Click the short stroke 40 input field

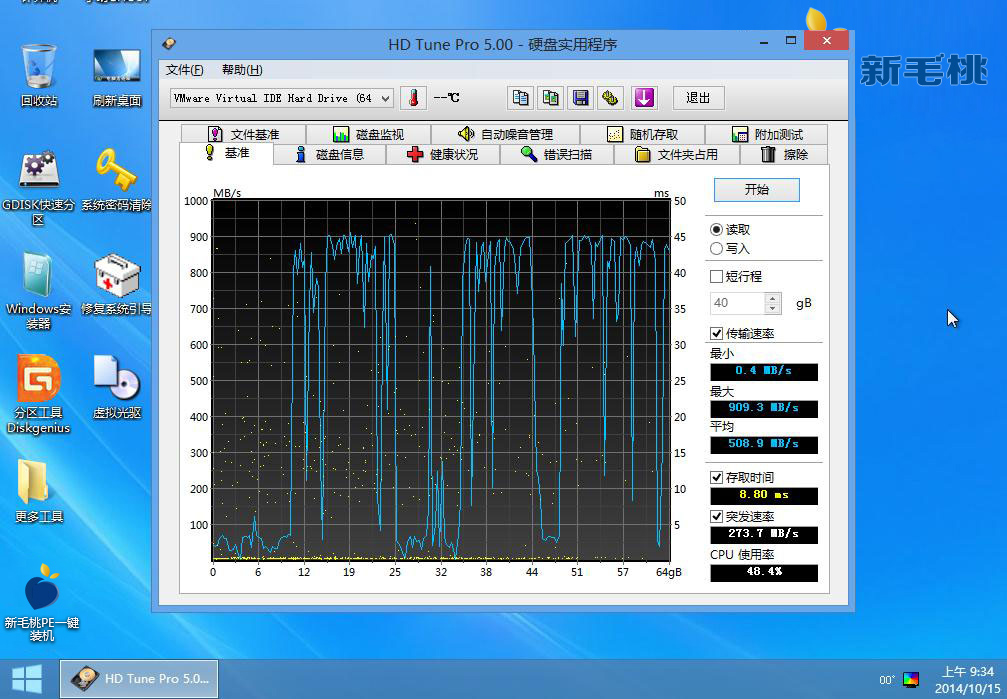pyautogui.click(x=737, y=303)
